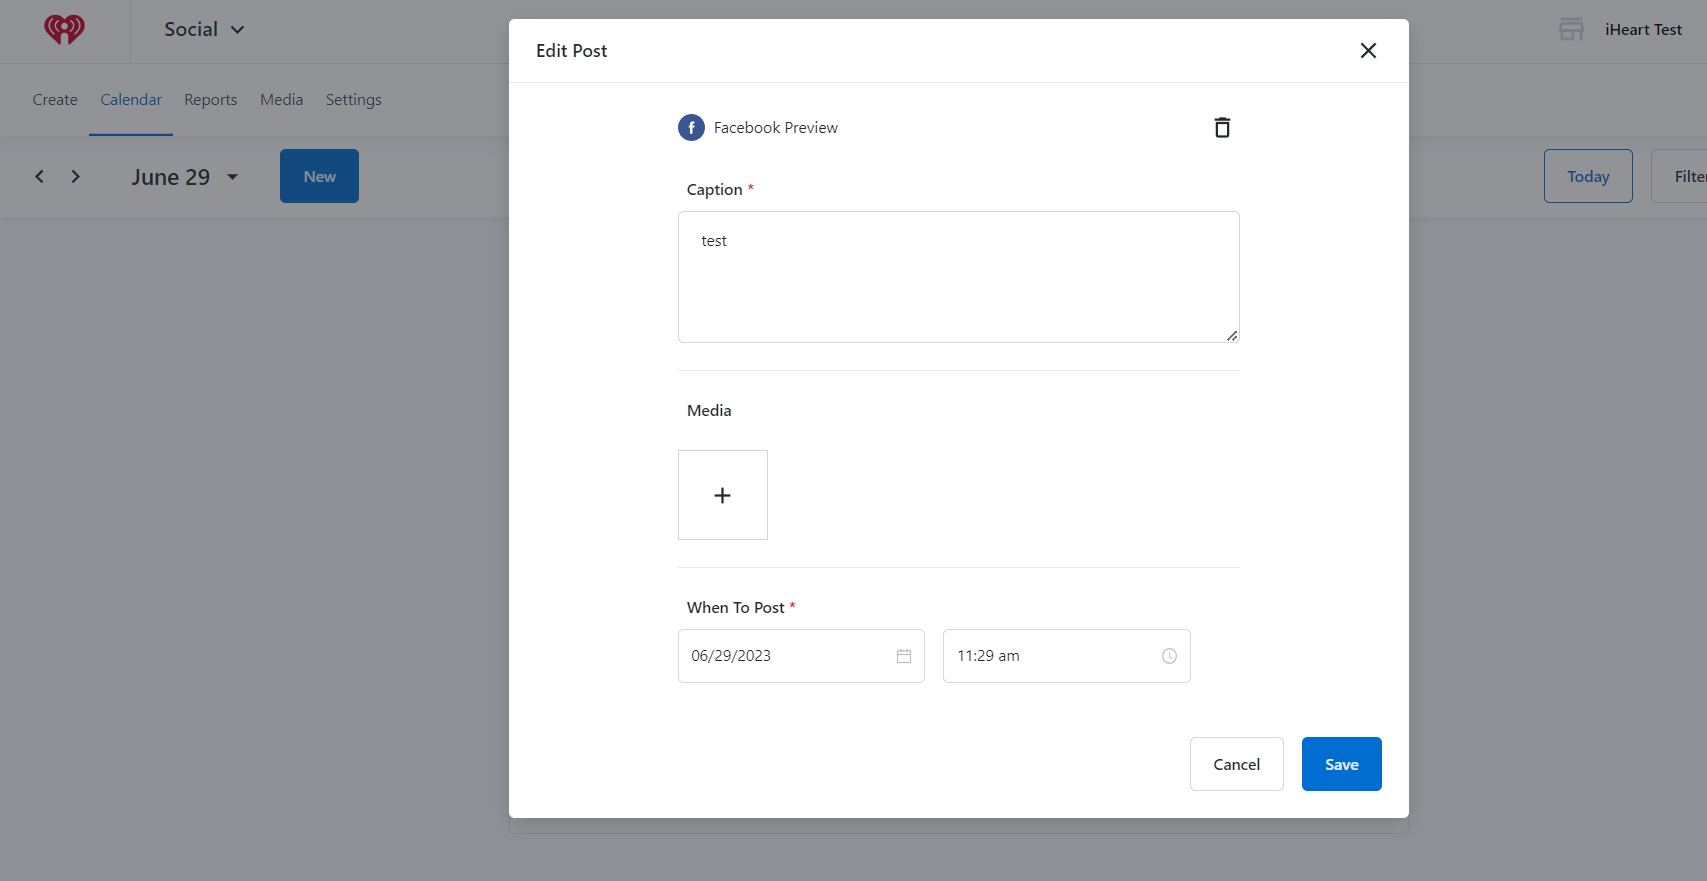Open time picker via clock icon
The height and width of the screenshot is (881, 1707).
pyautogui.click(x=1169, y=656)
